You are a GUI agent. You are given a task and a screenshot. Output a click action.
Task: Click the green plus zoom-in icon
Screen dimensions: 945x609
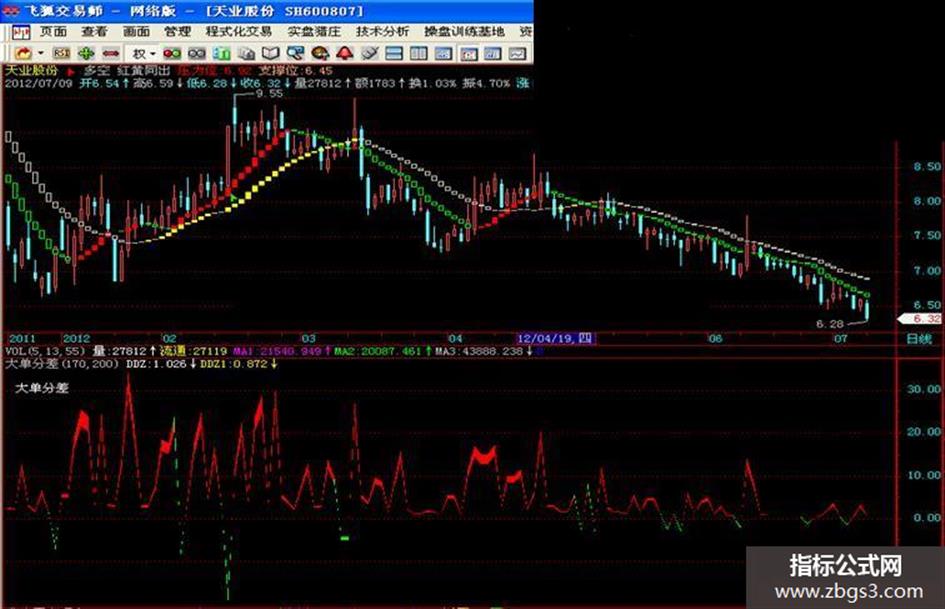[86, 54]
